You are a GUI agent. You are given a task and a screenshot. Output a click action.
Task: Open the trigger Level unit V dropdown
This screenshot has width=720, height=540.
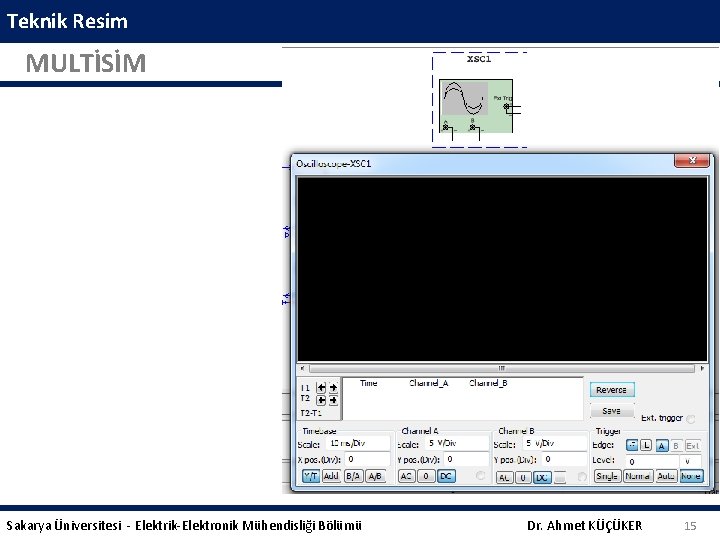691,461
